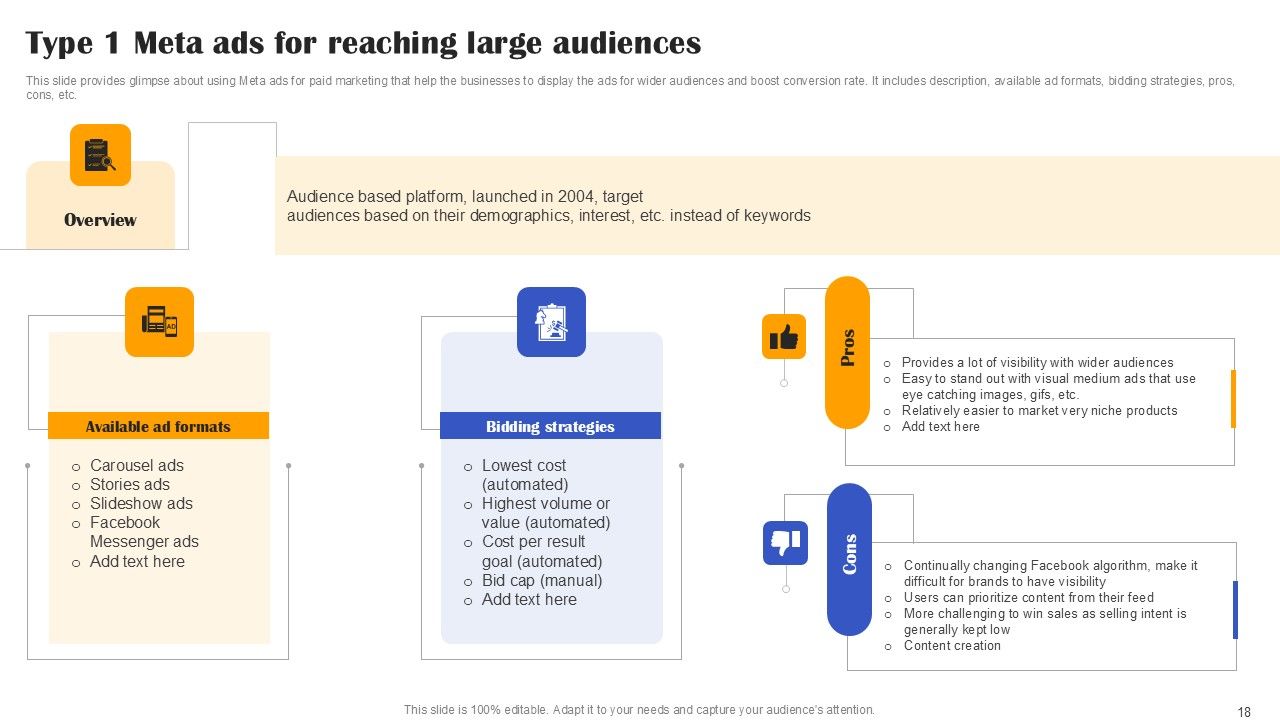
Task: Select the Lowest cost (automated) bullet
Action: point(525,475)
